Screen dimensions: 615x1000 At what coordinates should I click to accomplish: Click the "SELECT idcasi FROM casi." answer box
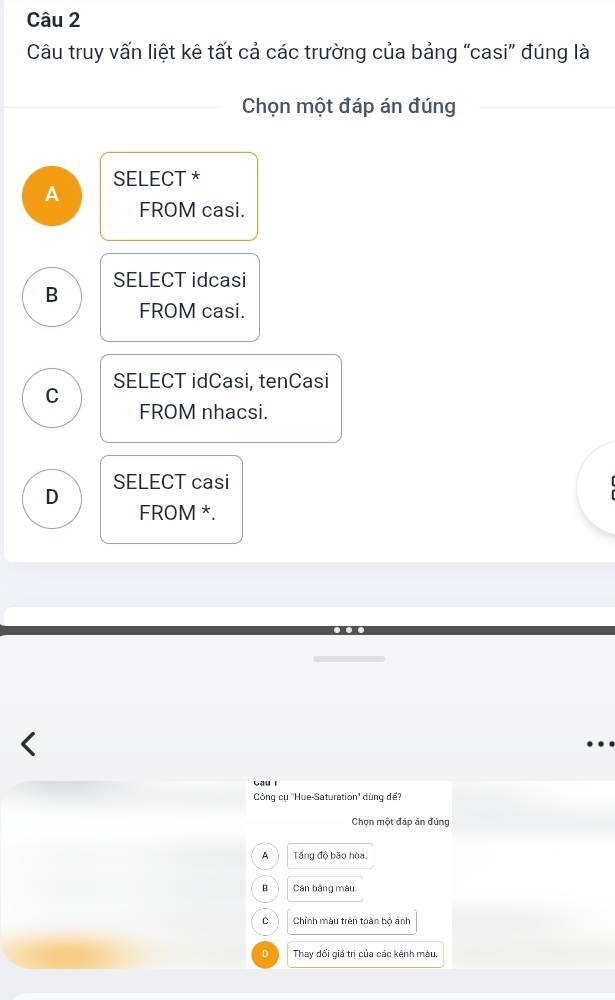pyautogui.click(x=180, y=297)
